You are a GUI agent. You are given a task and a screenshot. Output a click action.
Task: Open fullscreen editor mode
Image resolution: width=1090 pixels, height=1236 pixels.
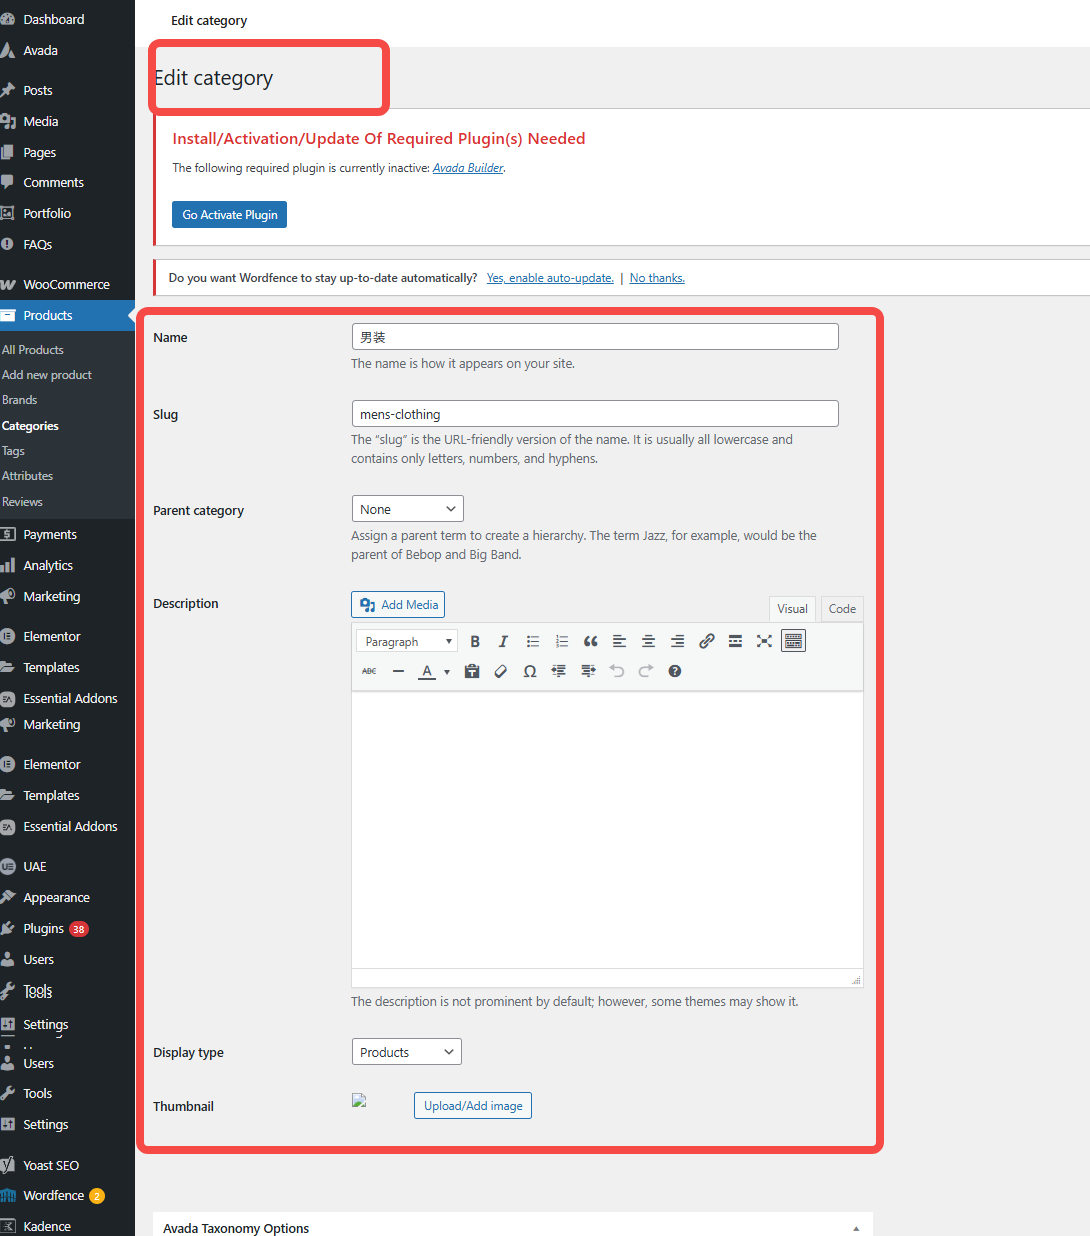[765, 642]
